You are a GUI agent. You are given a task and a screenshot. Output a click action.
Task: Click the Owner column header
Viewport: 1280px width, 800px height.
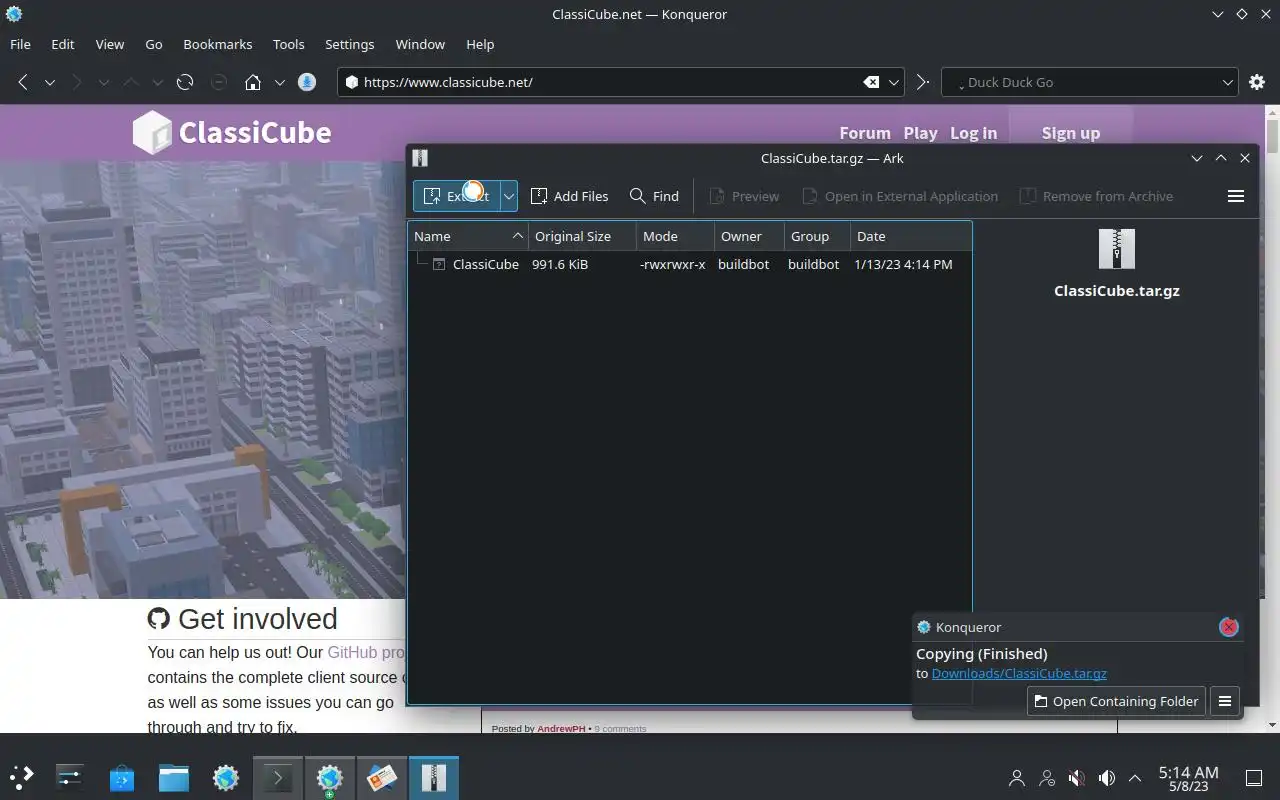(749, 236)
